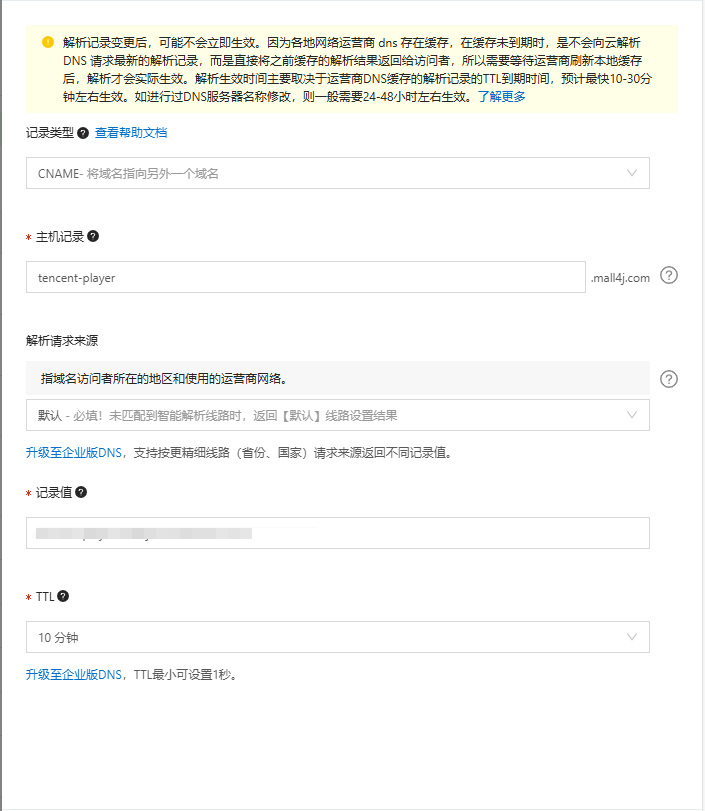Click the help icon beside 记录类型

pos(83,133)
